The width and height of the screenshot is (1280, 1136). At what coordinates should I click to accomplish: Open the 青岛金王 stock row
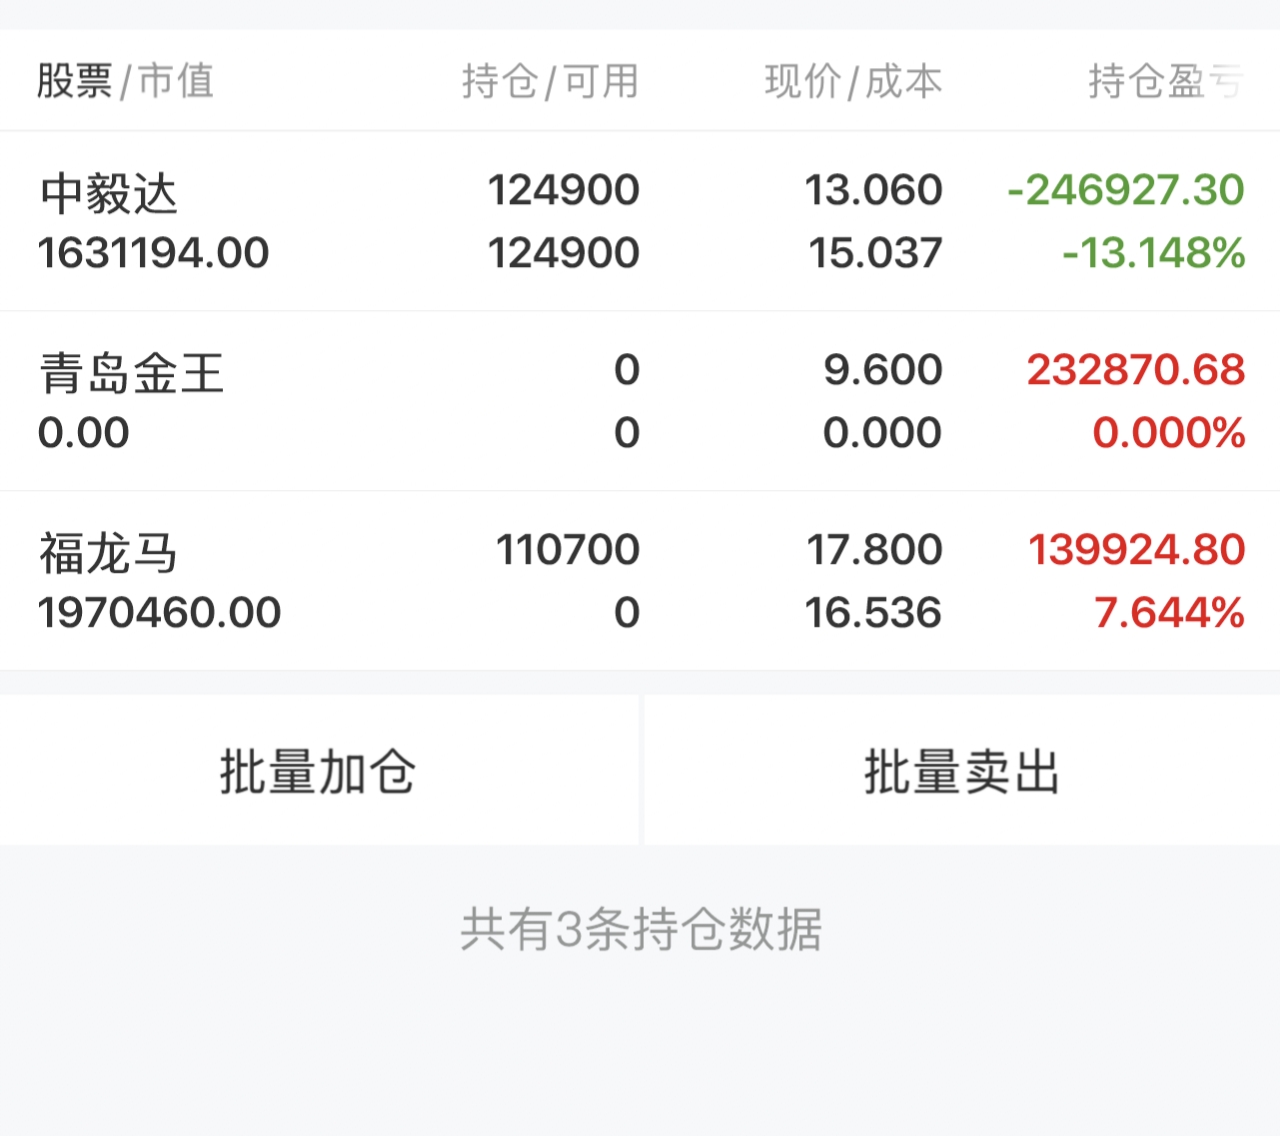tap(640, 401)
